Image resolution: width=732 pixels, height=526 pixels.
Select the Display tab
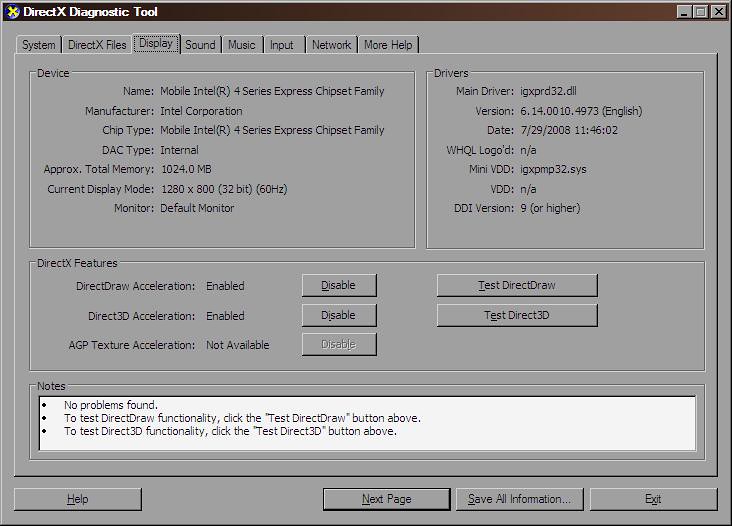point(156,43)
